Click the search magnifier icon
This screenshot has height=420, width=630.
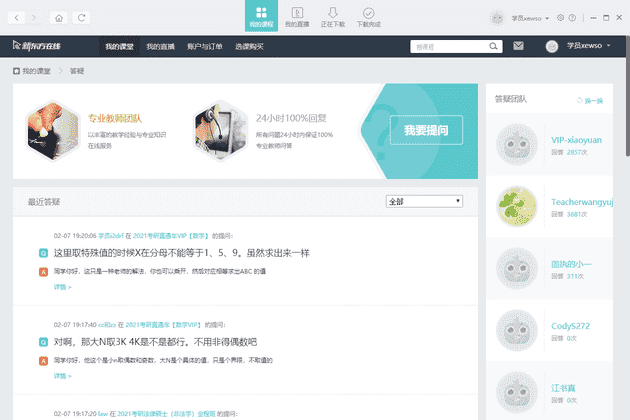[493, 47]
